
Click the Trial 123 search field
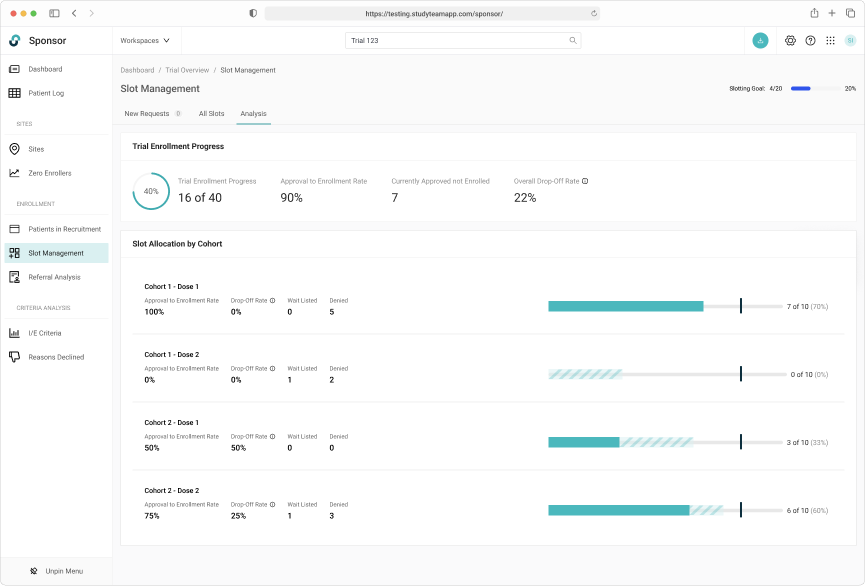pos(463,40)
